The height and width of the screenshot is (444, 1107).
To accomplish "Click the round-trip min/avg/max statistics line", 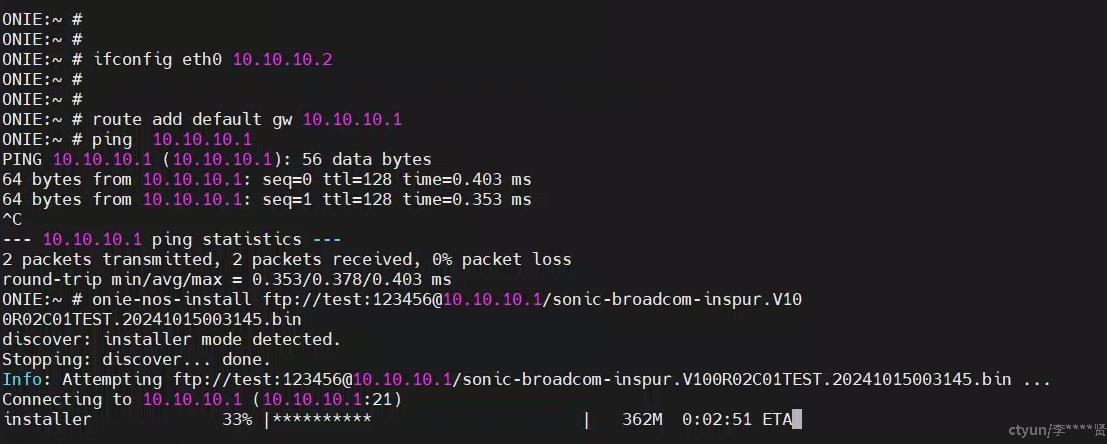I will (x=227, y=280).
